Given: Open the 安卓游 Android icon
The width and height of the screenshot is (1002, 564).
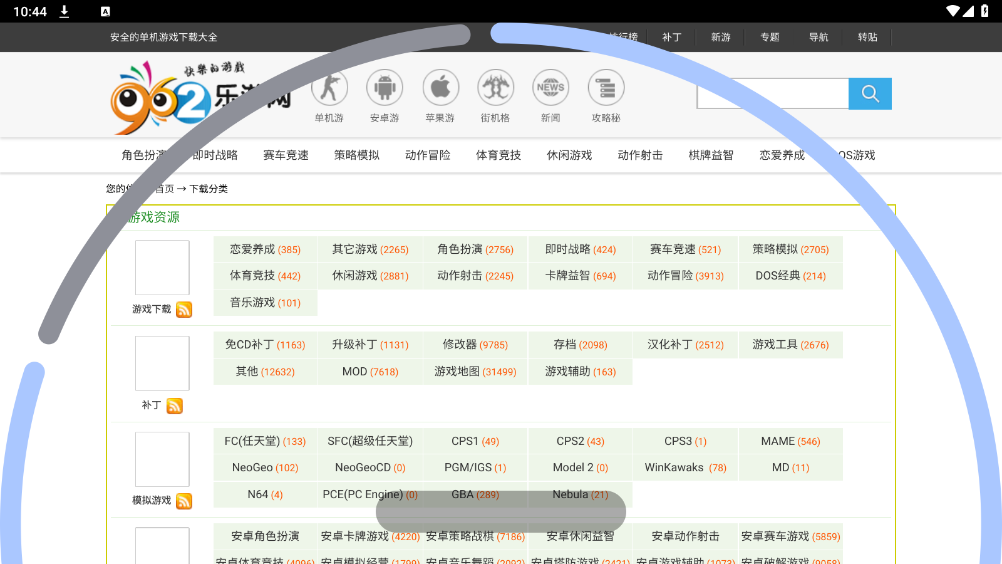Looking at the screenshot, I should tap(385, 88).
